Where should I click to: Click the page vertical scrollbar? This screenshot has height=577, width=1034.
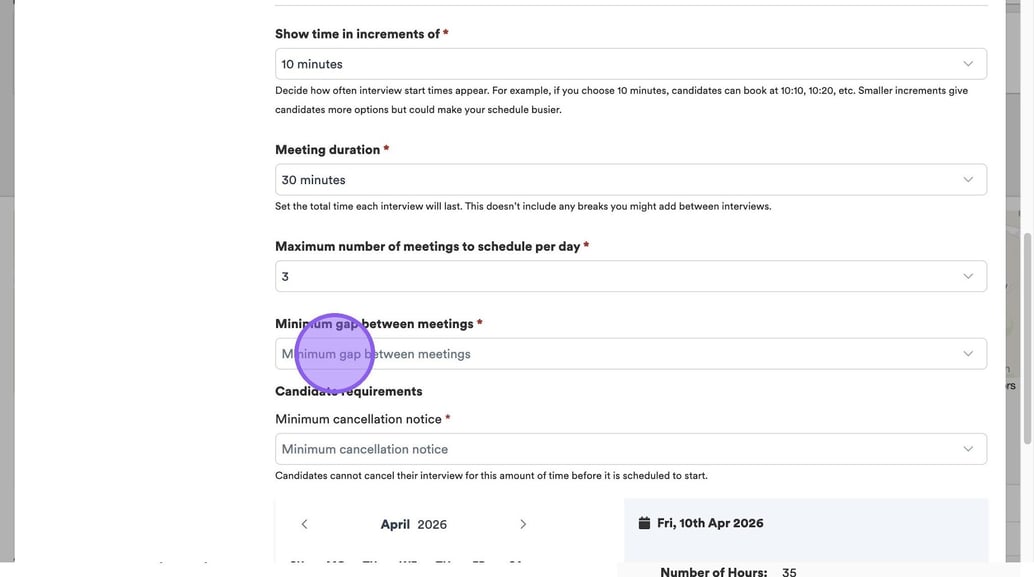pos(1027,340)
